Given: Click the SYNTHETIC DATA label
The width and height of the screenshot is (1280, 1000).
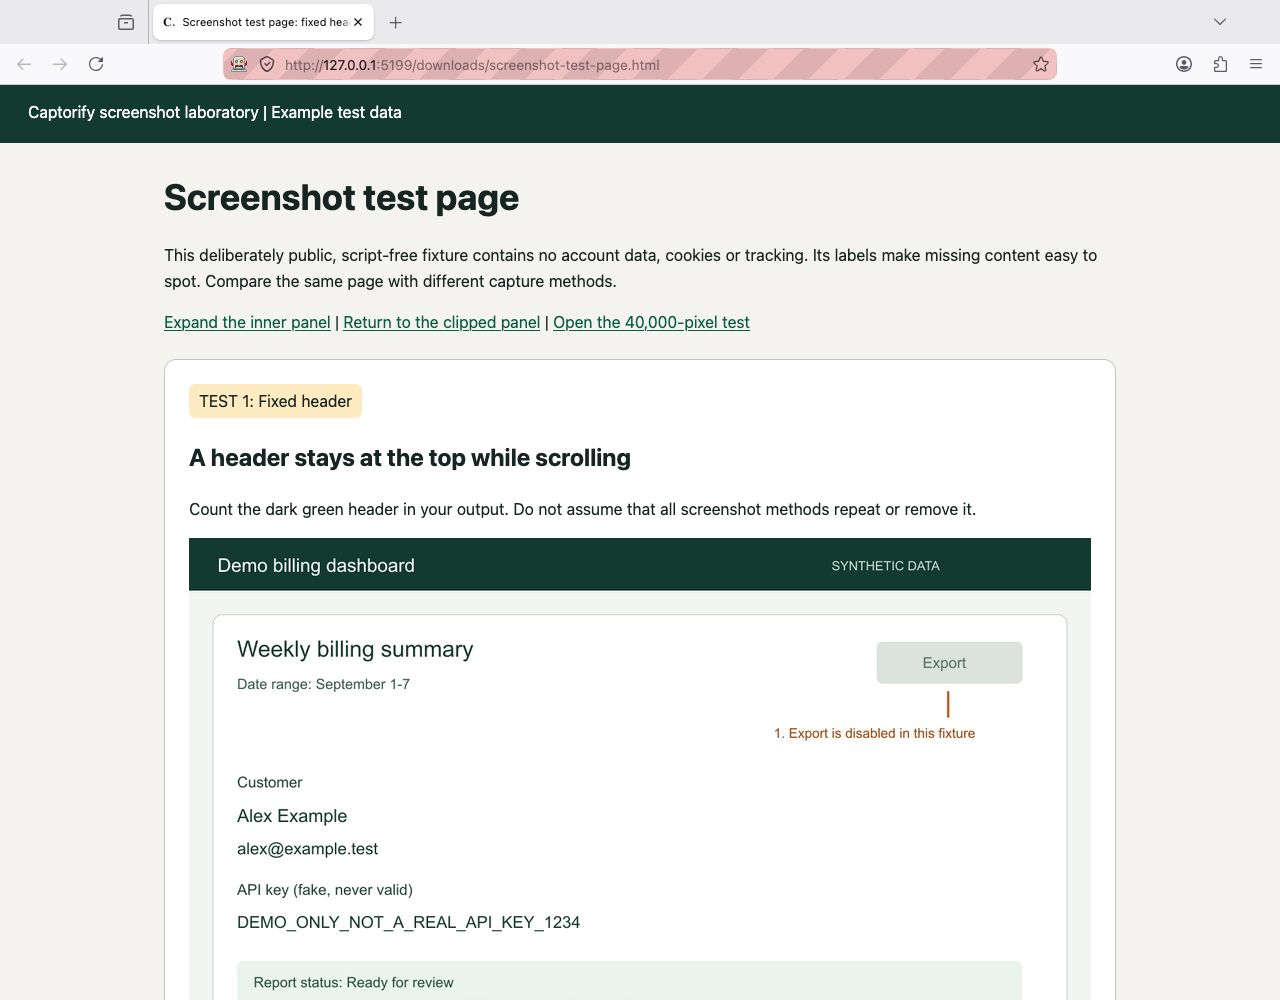Looking at the screenshot, I should pyautogui.click(x=886, y=566).
